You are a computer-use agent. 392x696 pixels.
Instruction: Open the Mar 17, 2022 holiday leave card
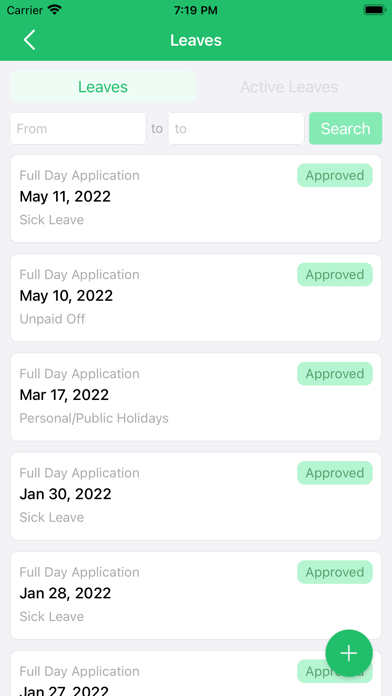[x=196, y=397]
